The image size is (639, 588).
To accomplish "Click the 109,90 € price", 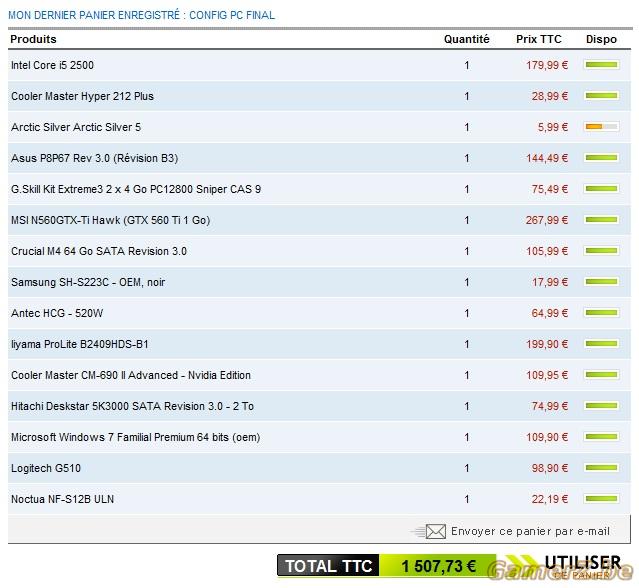I will 547,437.
